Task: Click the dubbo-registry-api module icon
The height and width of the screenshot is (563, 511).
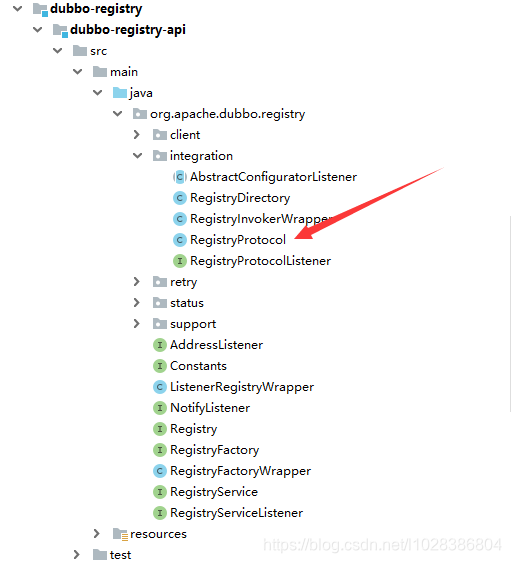Action: (60, 31)
